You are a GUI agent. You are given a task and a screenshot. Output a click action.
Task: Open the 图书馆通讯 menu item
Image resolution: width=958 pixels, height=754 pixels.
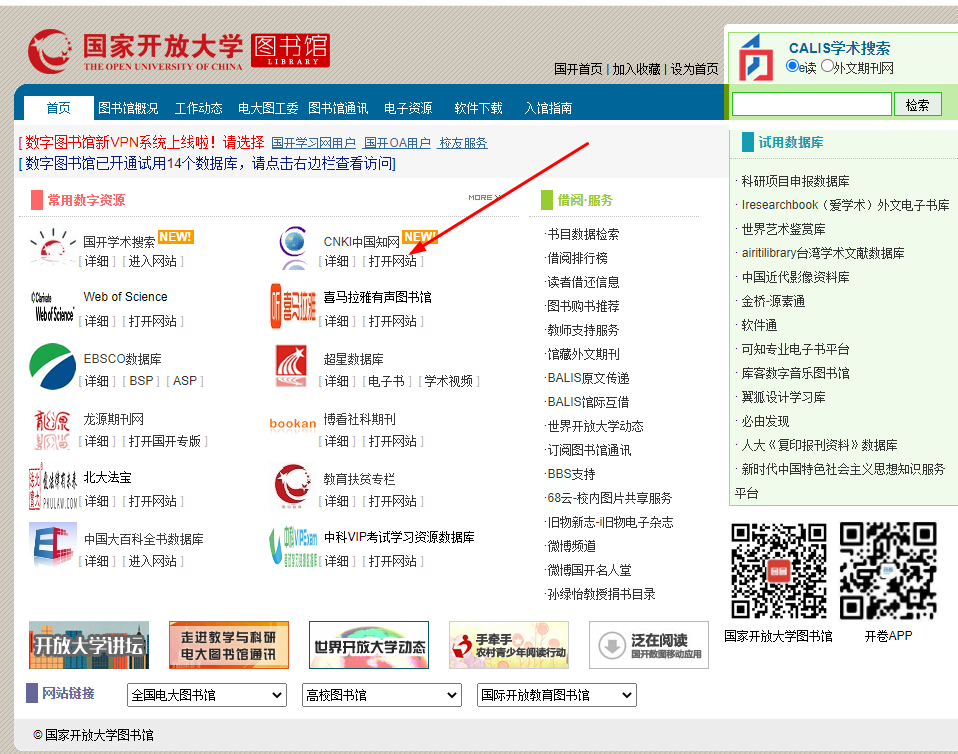(338, 108)
